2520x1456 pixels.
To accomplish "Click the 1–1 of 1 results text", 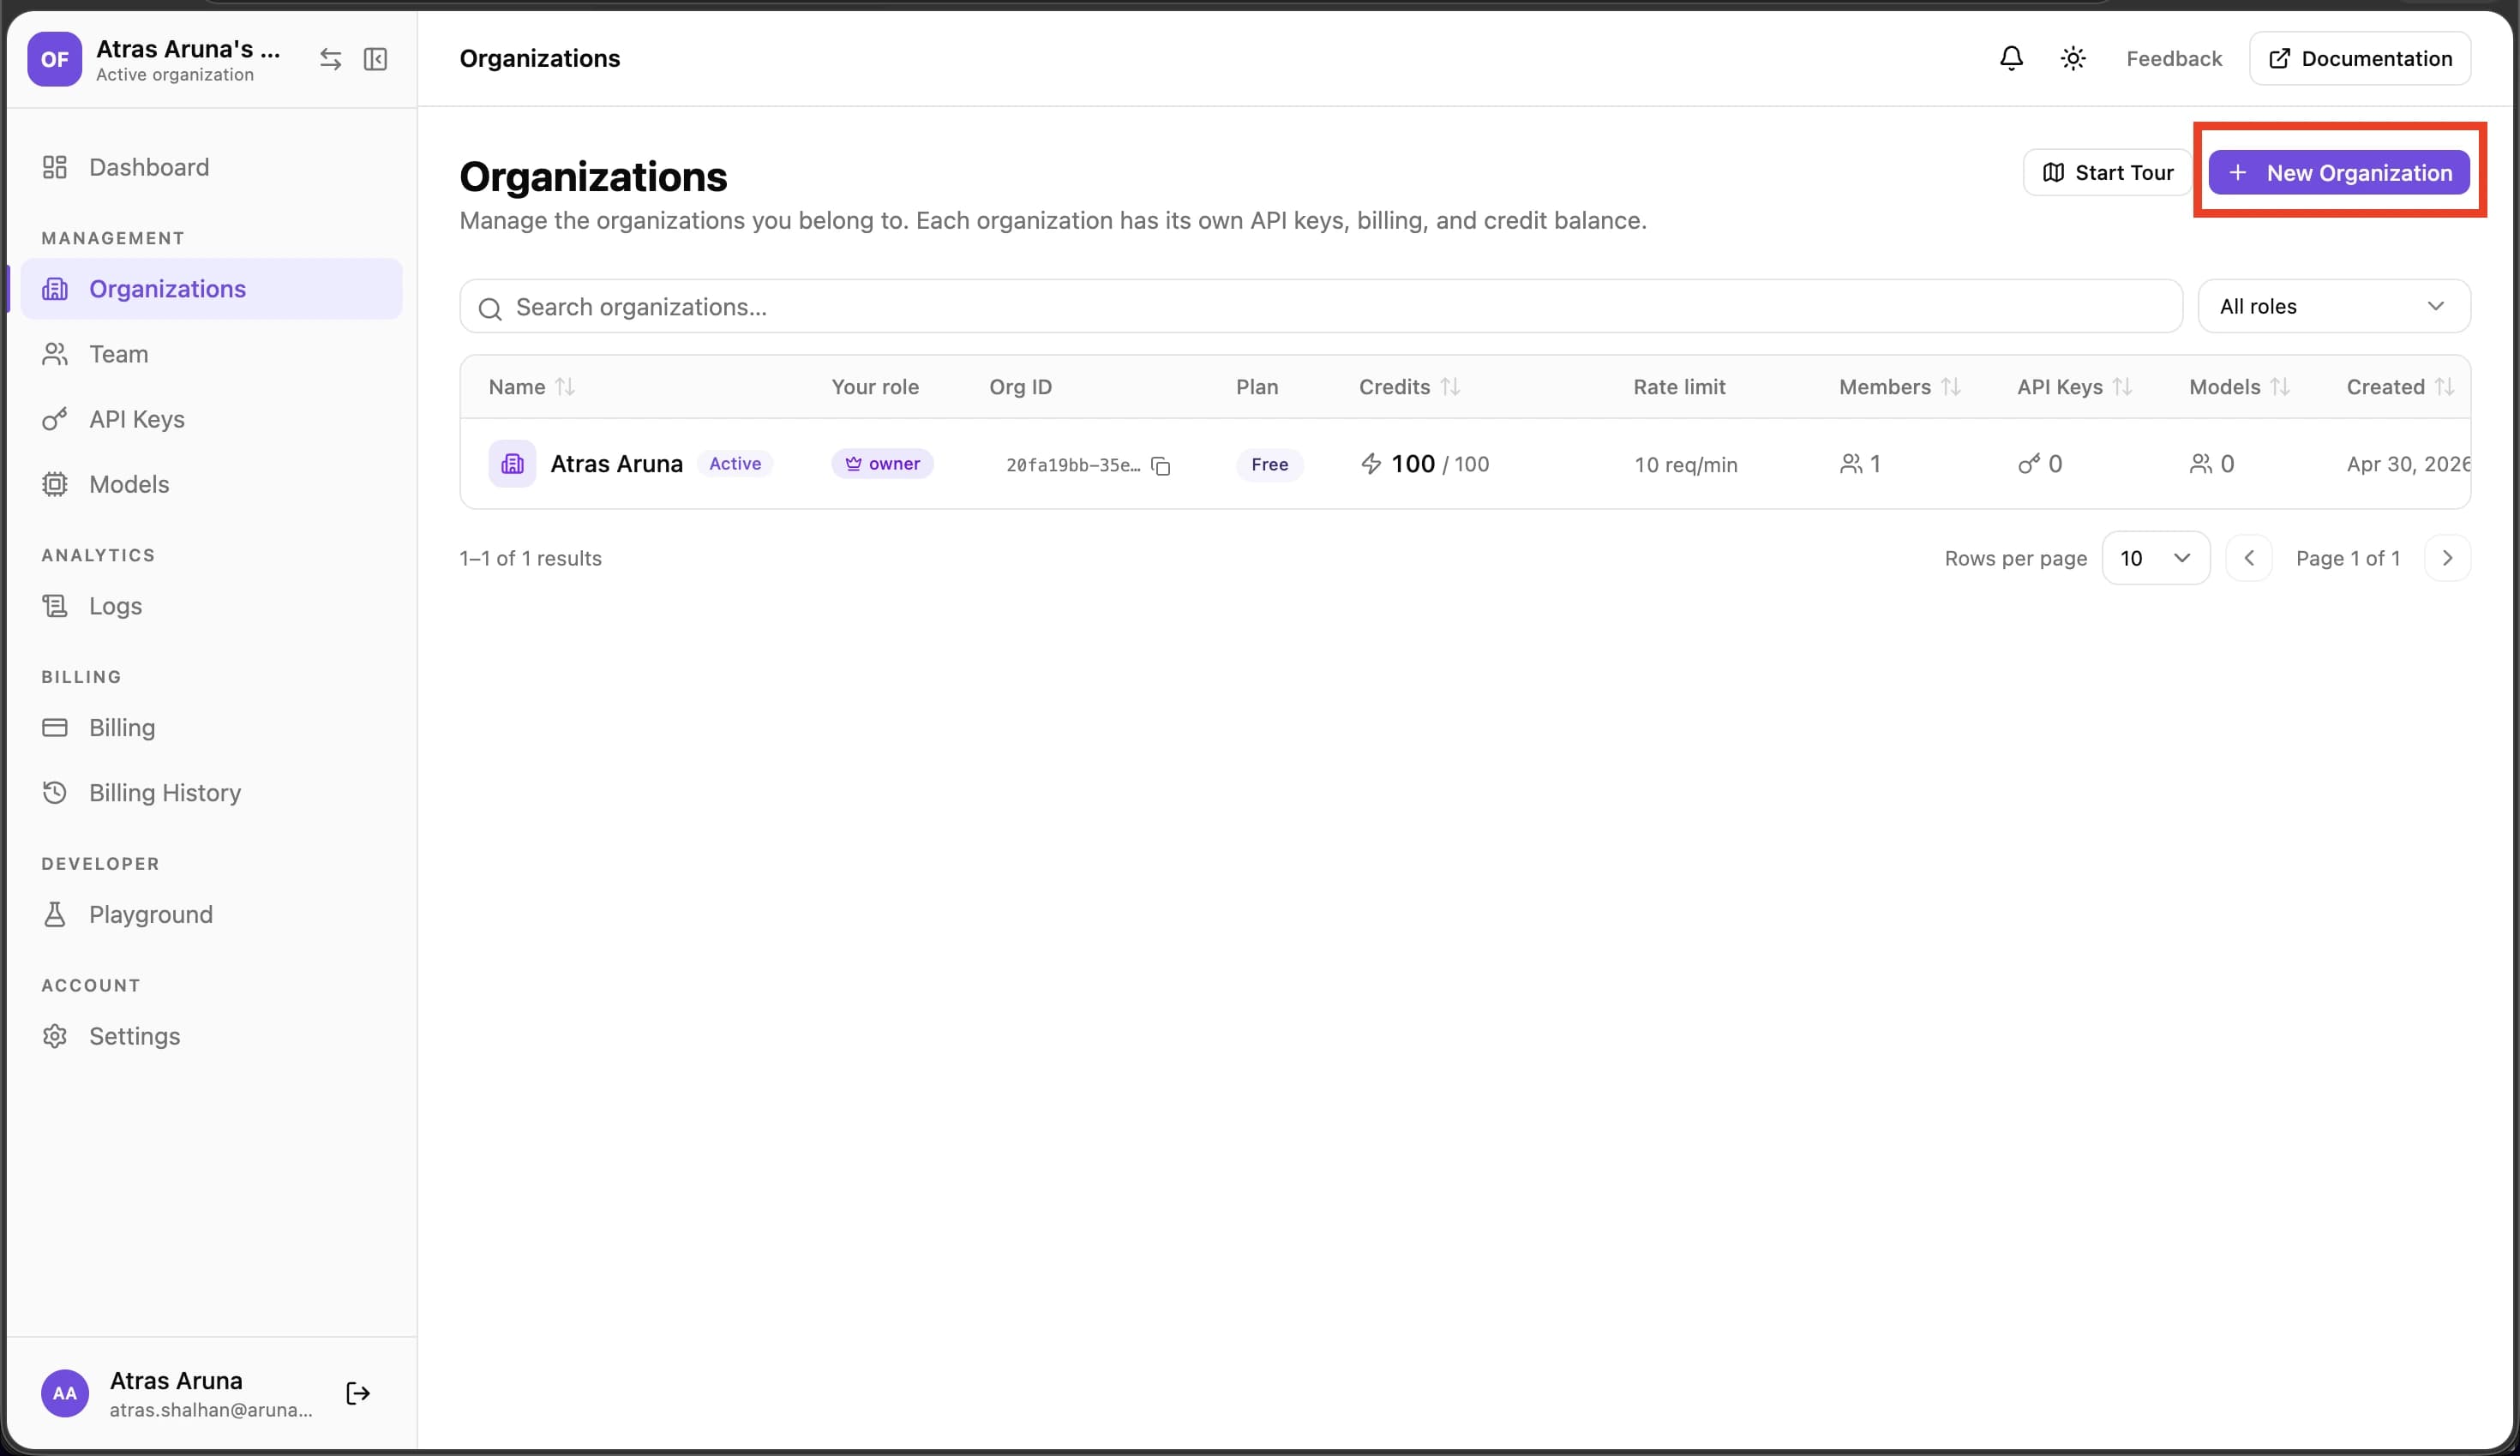I will (x=530, y=558).
